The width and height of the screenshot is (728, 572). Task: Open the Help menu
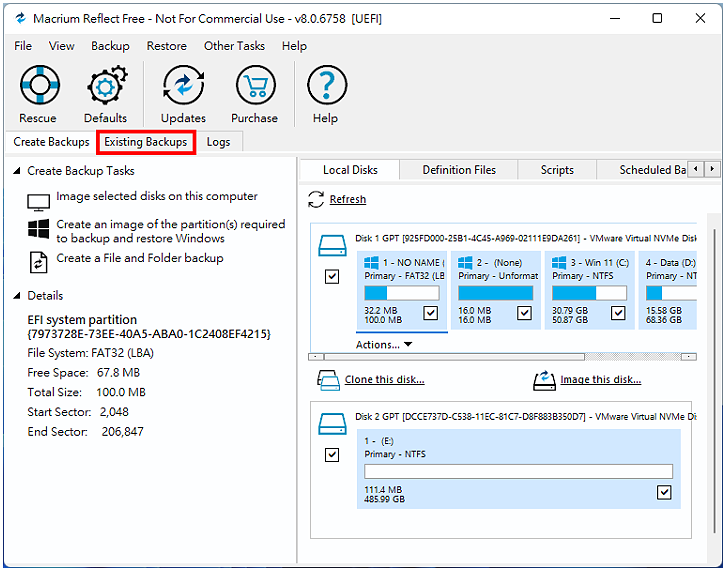click(294, 46)
